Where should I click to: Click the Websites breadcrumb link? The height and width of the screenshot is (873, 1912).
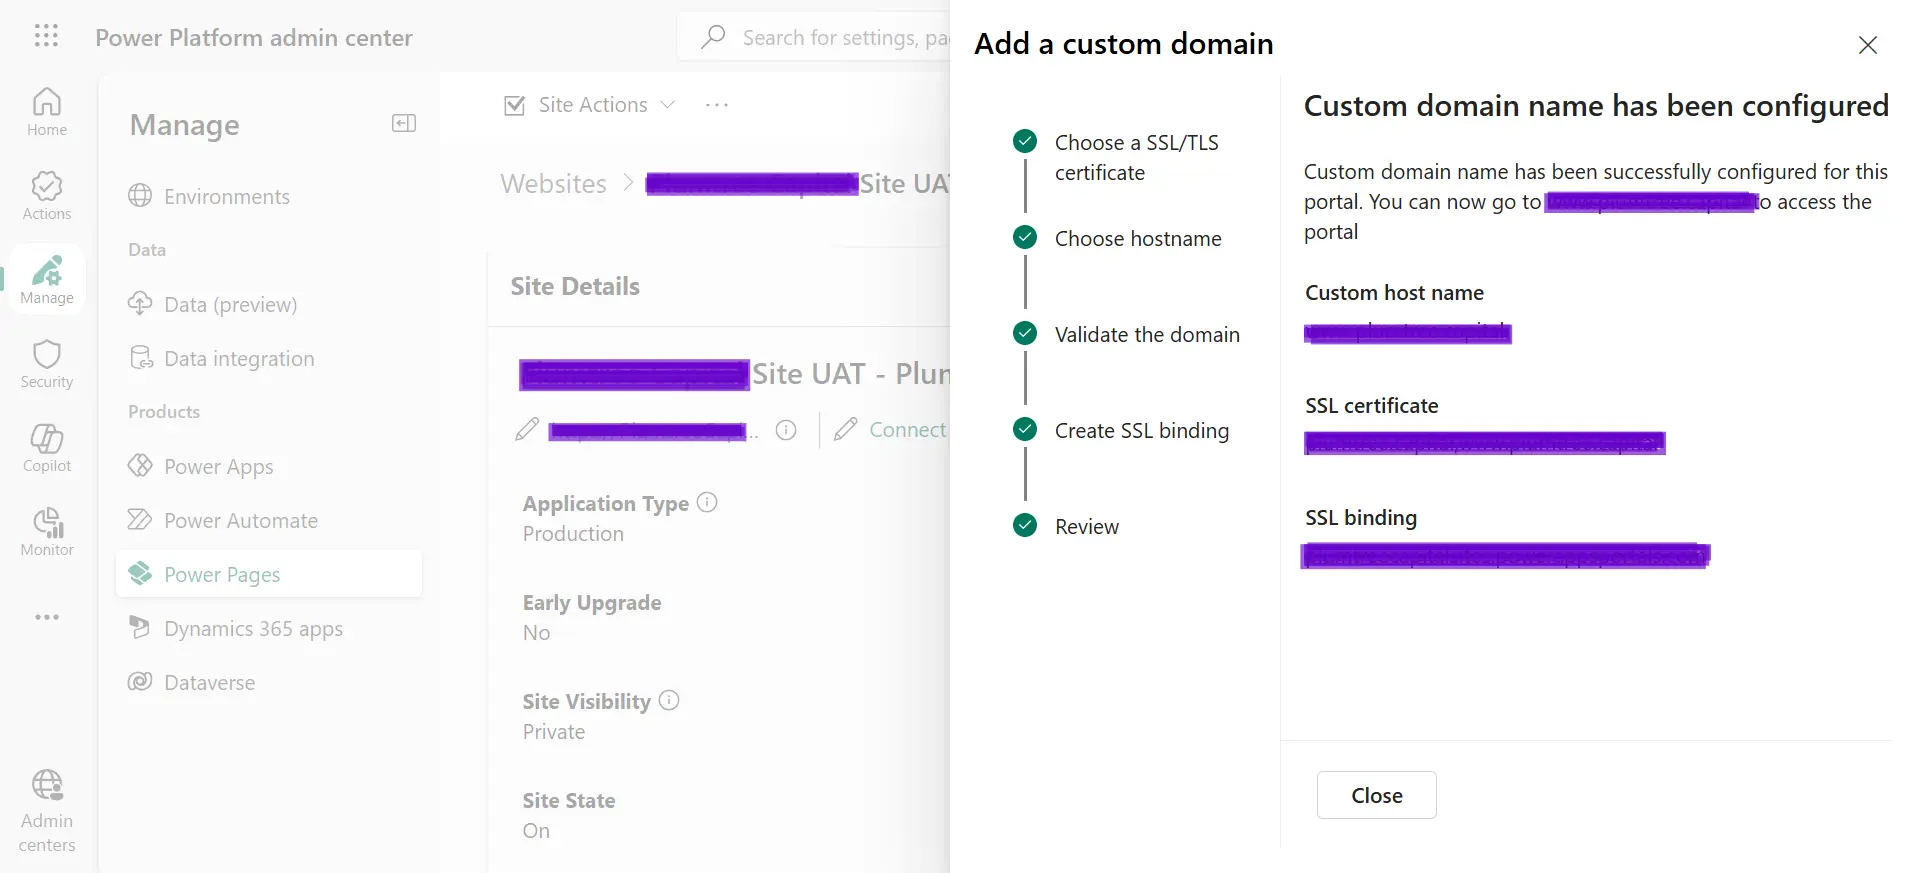tap(554, 184)
